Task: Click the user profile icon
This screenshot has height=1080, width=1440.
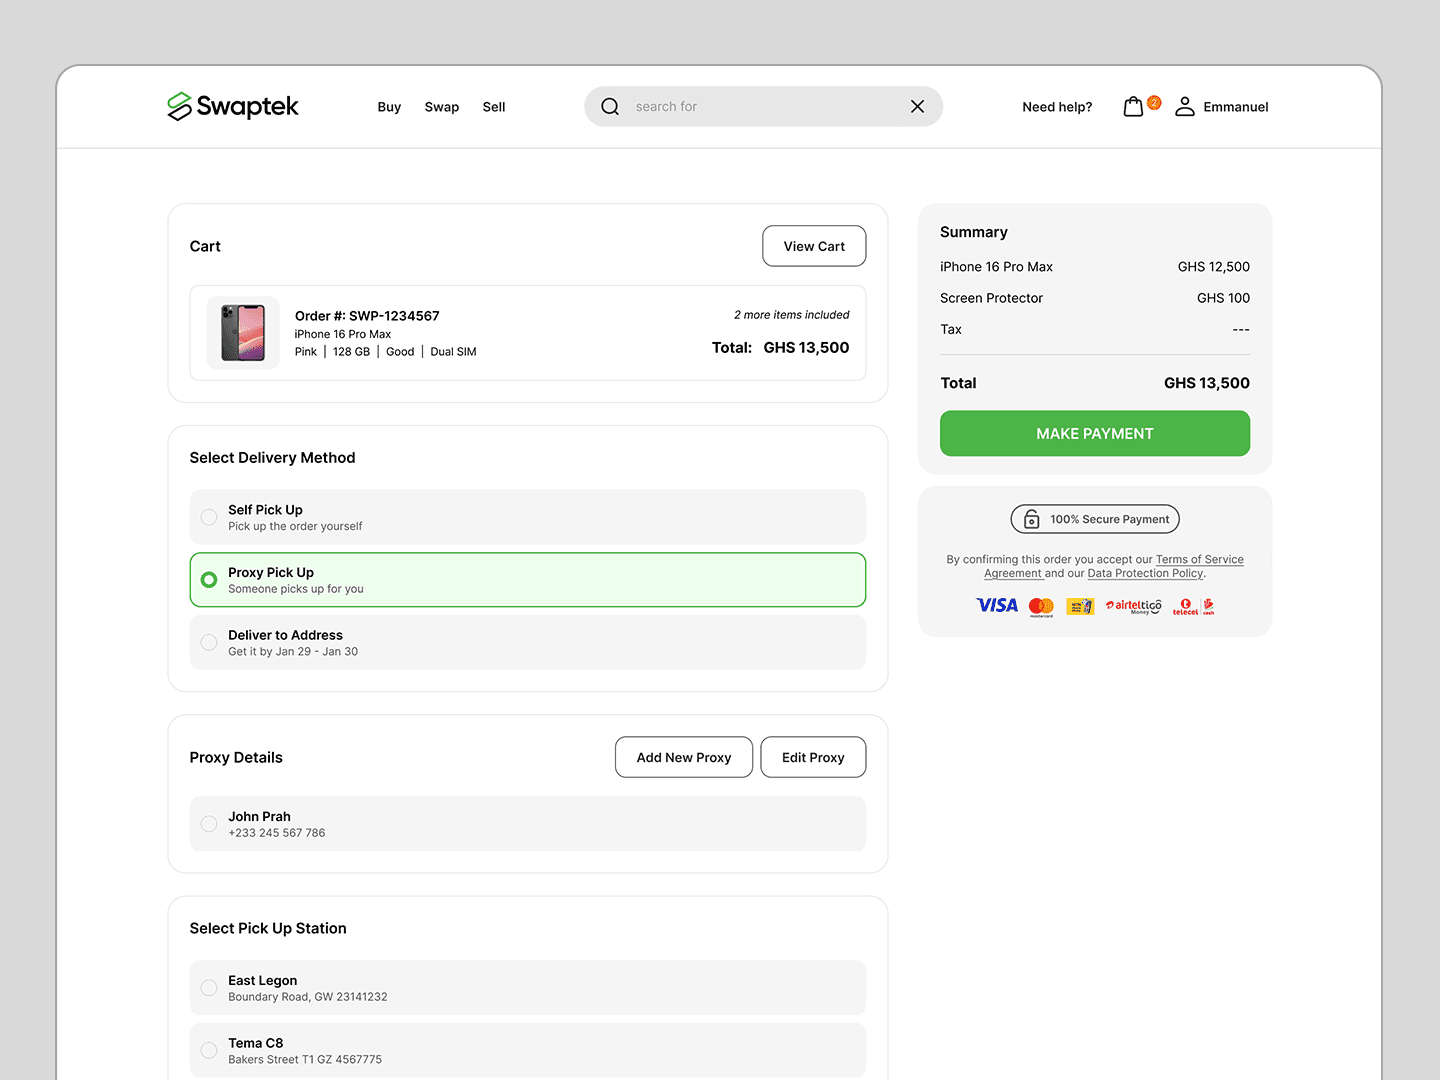Action: pyautogui.click(x=1185, y=107)
